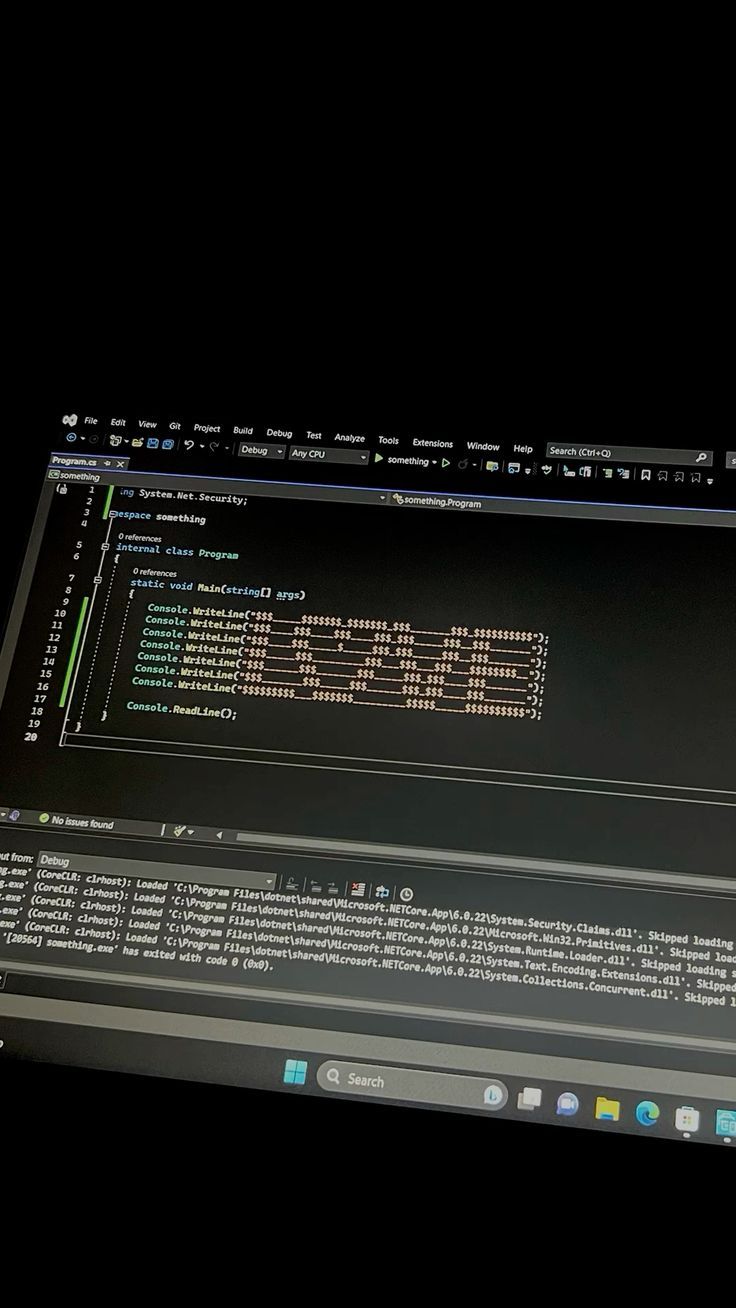
Task: Click the Undo toolbar icon
Action: tap(189, 445)
